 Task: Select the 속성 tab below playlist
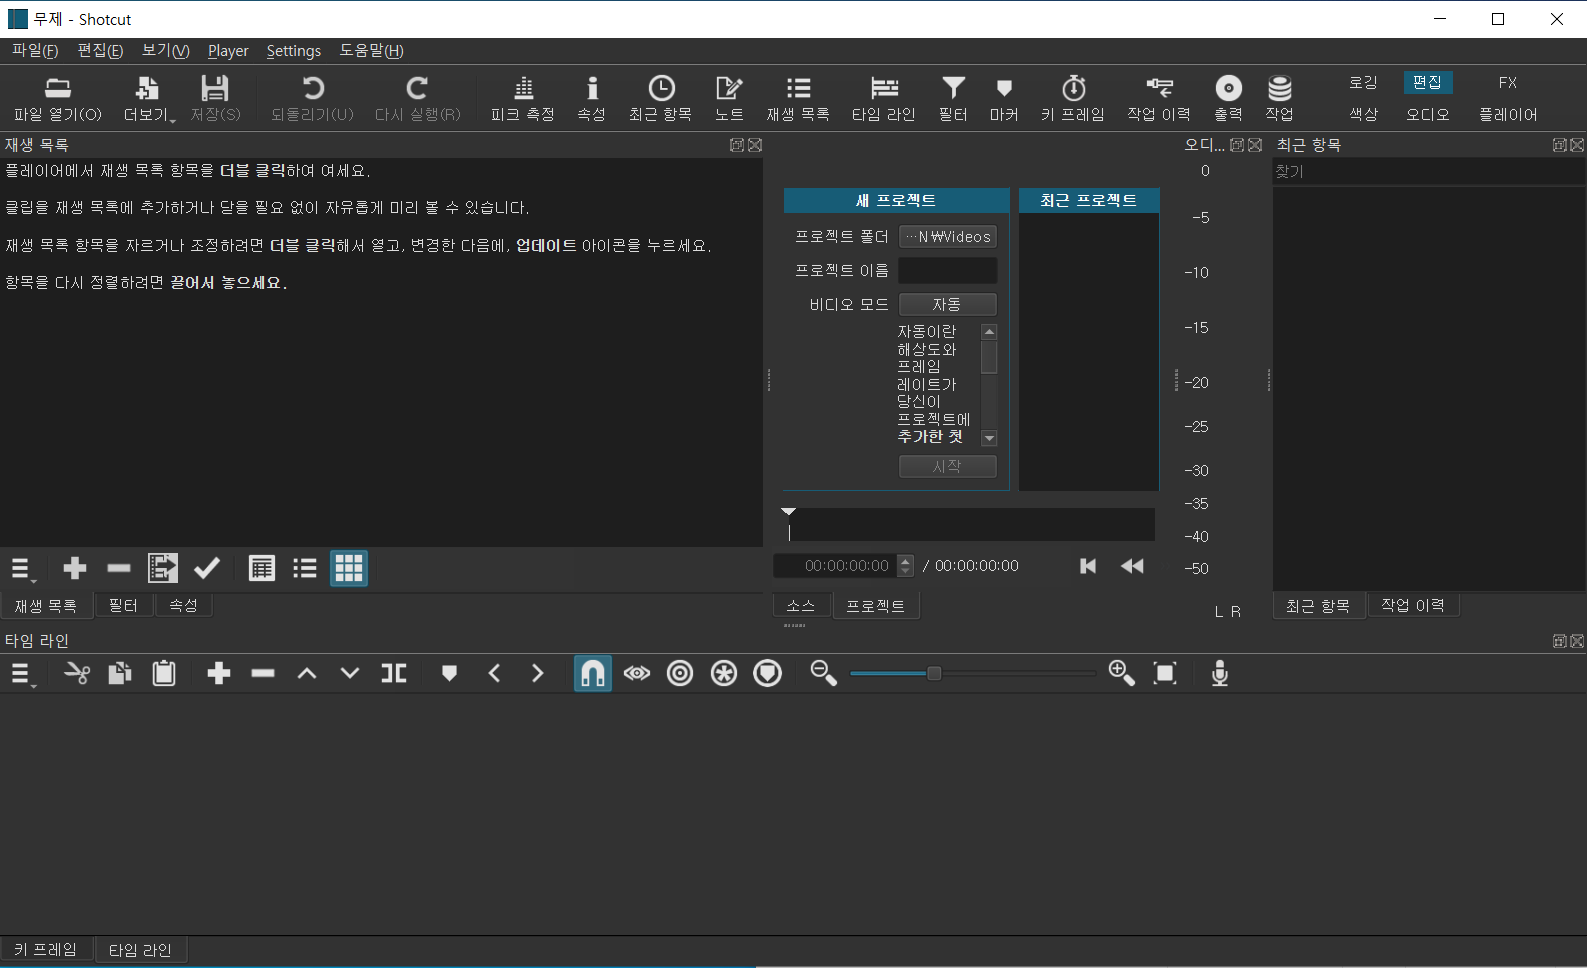[183, 606]
